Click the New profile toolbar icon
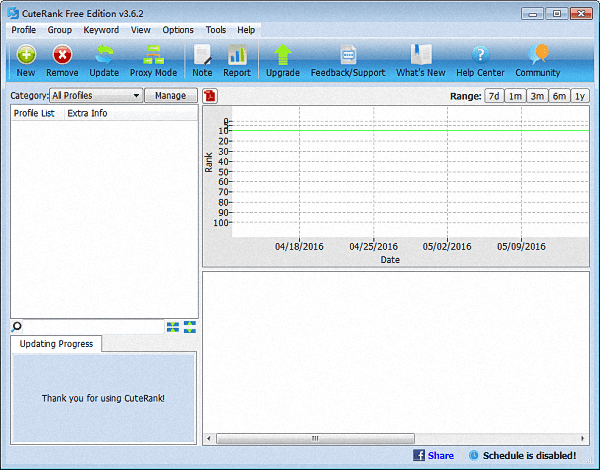Screen dimensions: 600x470 (x=26, y=56)
